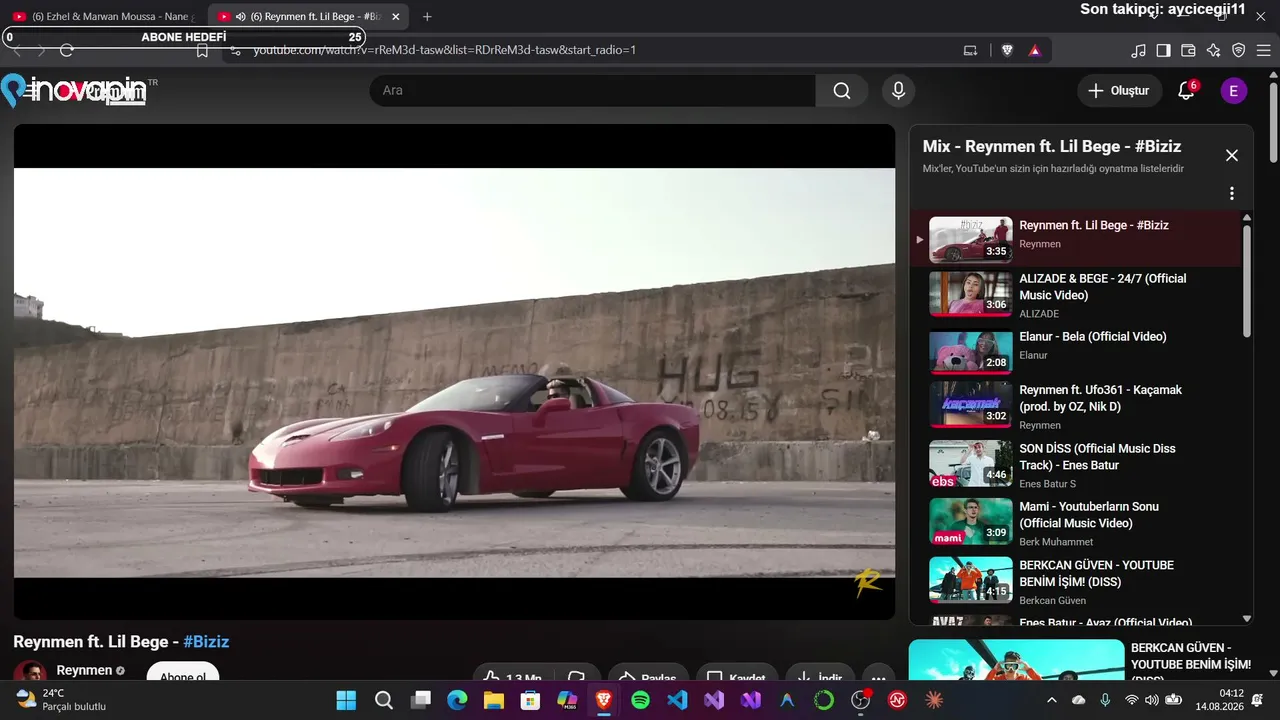The width and height of the screenshot is (1280, 720).
Task: Click the Brave Shields lion icon
Action: click(x=1007, y=50)
